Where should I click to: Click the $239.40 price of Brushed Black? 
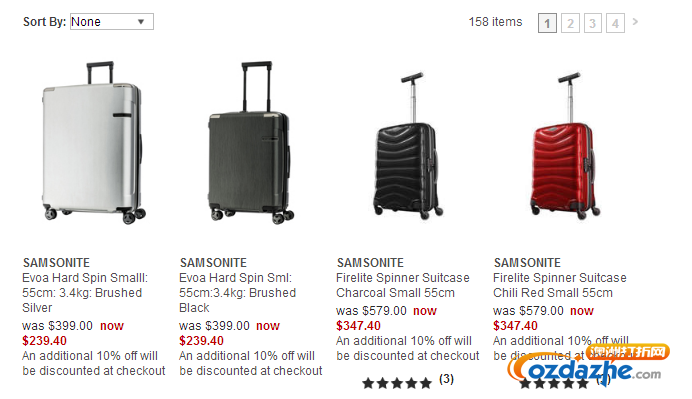point(201,341)
